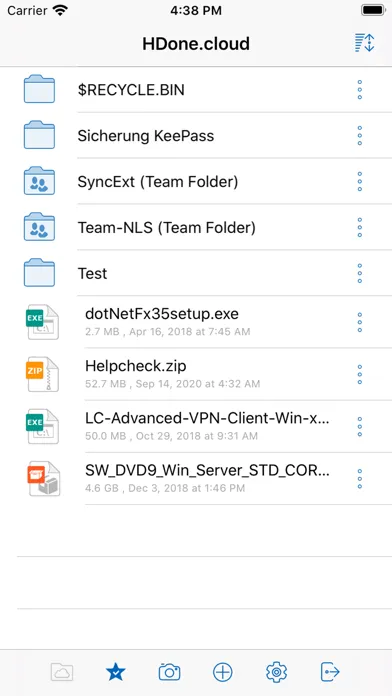Screen dimensions: 392x696
Task: Open the favorites star tab
Action: (116, 672)
